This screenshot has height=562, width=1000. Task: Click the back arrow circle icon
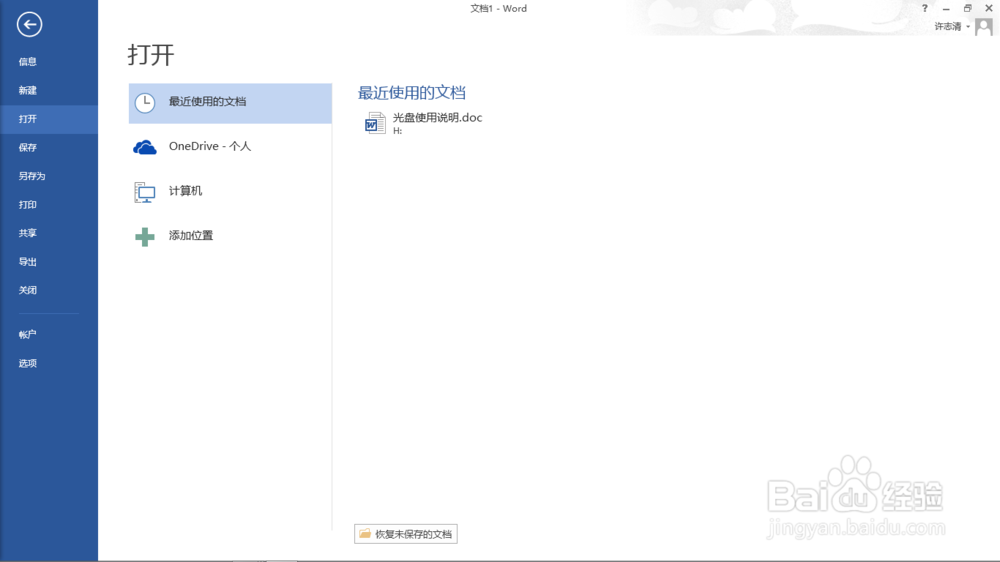pos(29,25)
